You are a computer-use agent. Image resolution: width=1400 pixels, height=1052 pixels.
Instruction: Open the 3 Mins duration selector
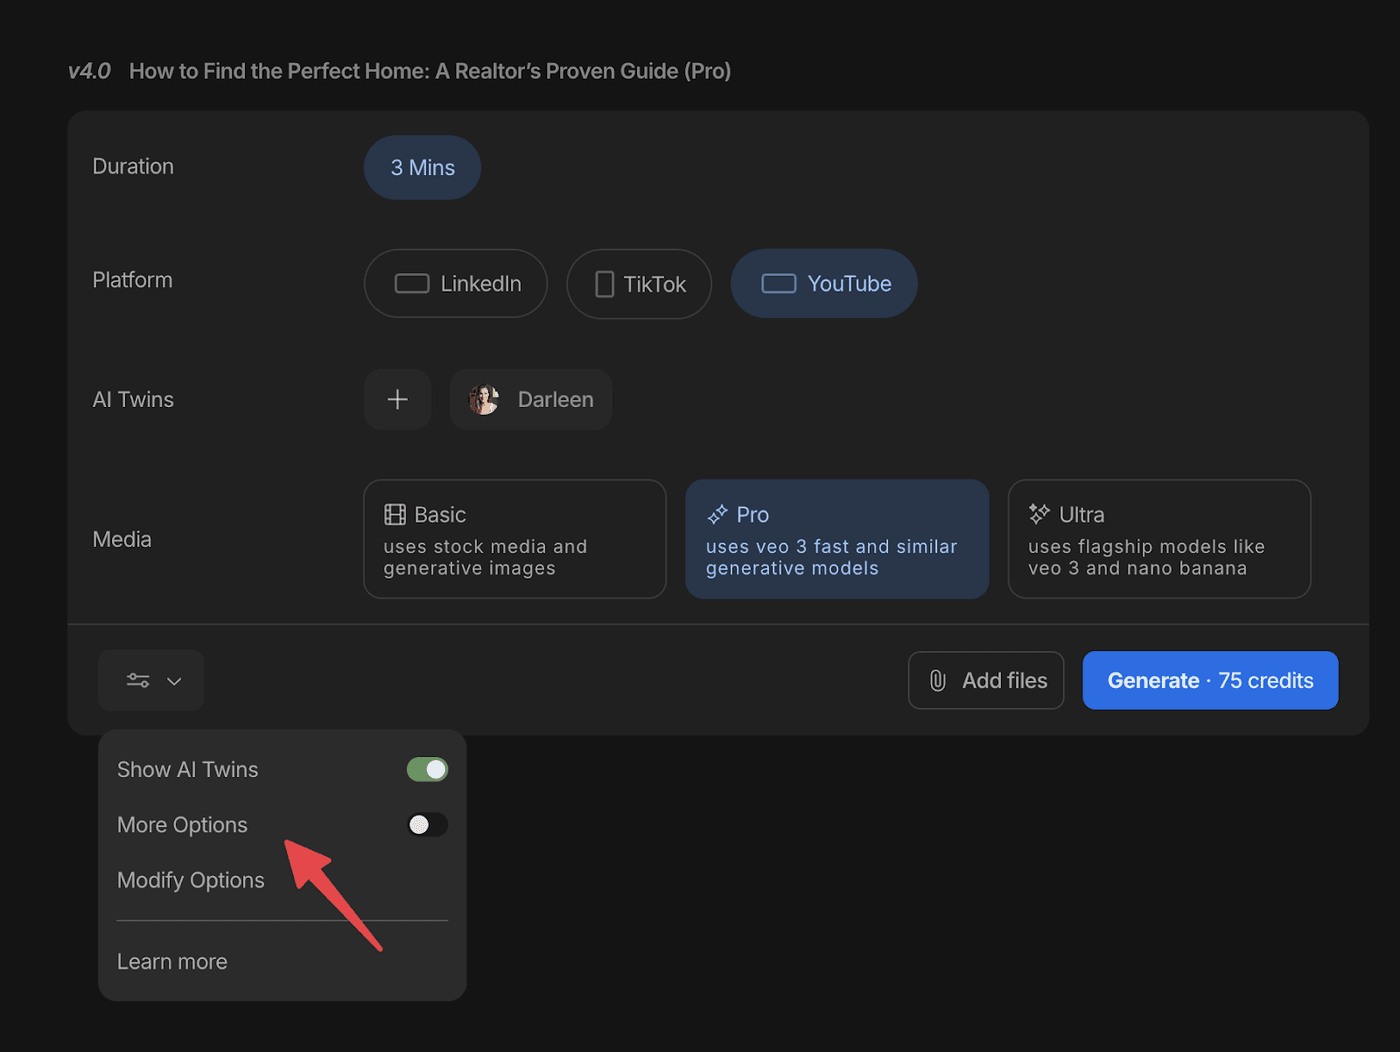pyautogui.click(x=422, y=168)
